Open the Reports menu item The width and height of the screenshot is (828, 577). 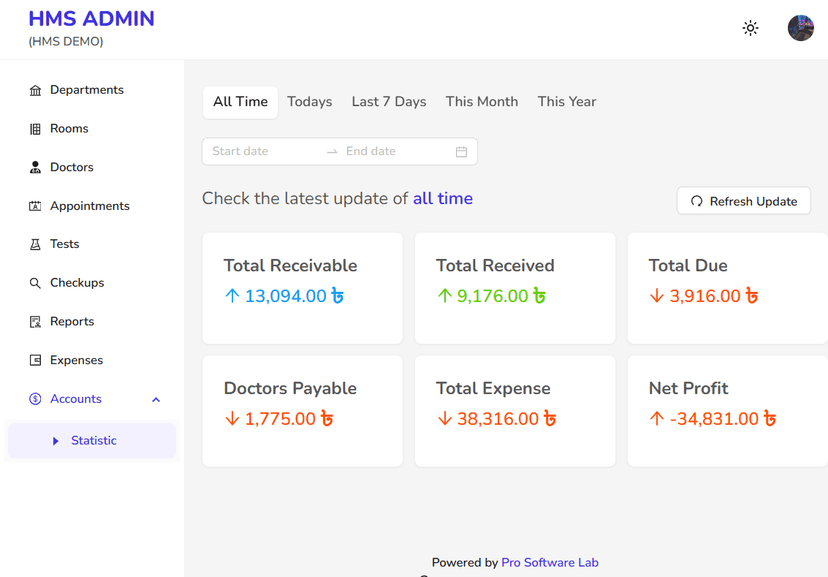(92, 321)
